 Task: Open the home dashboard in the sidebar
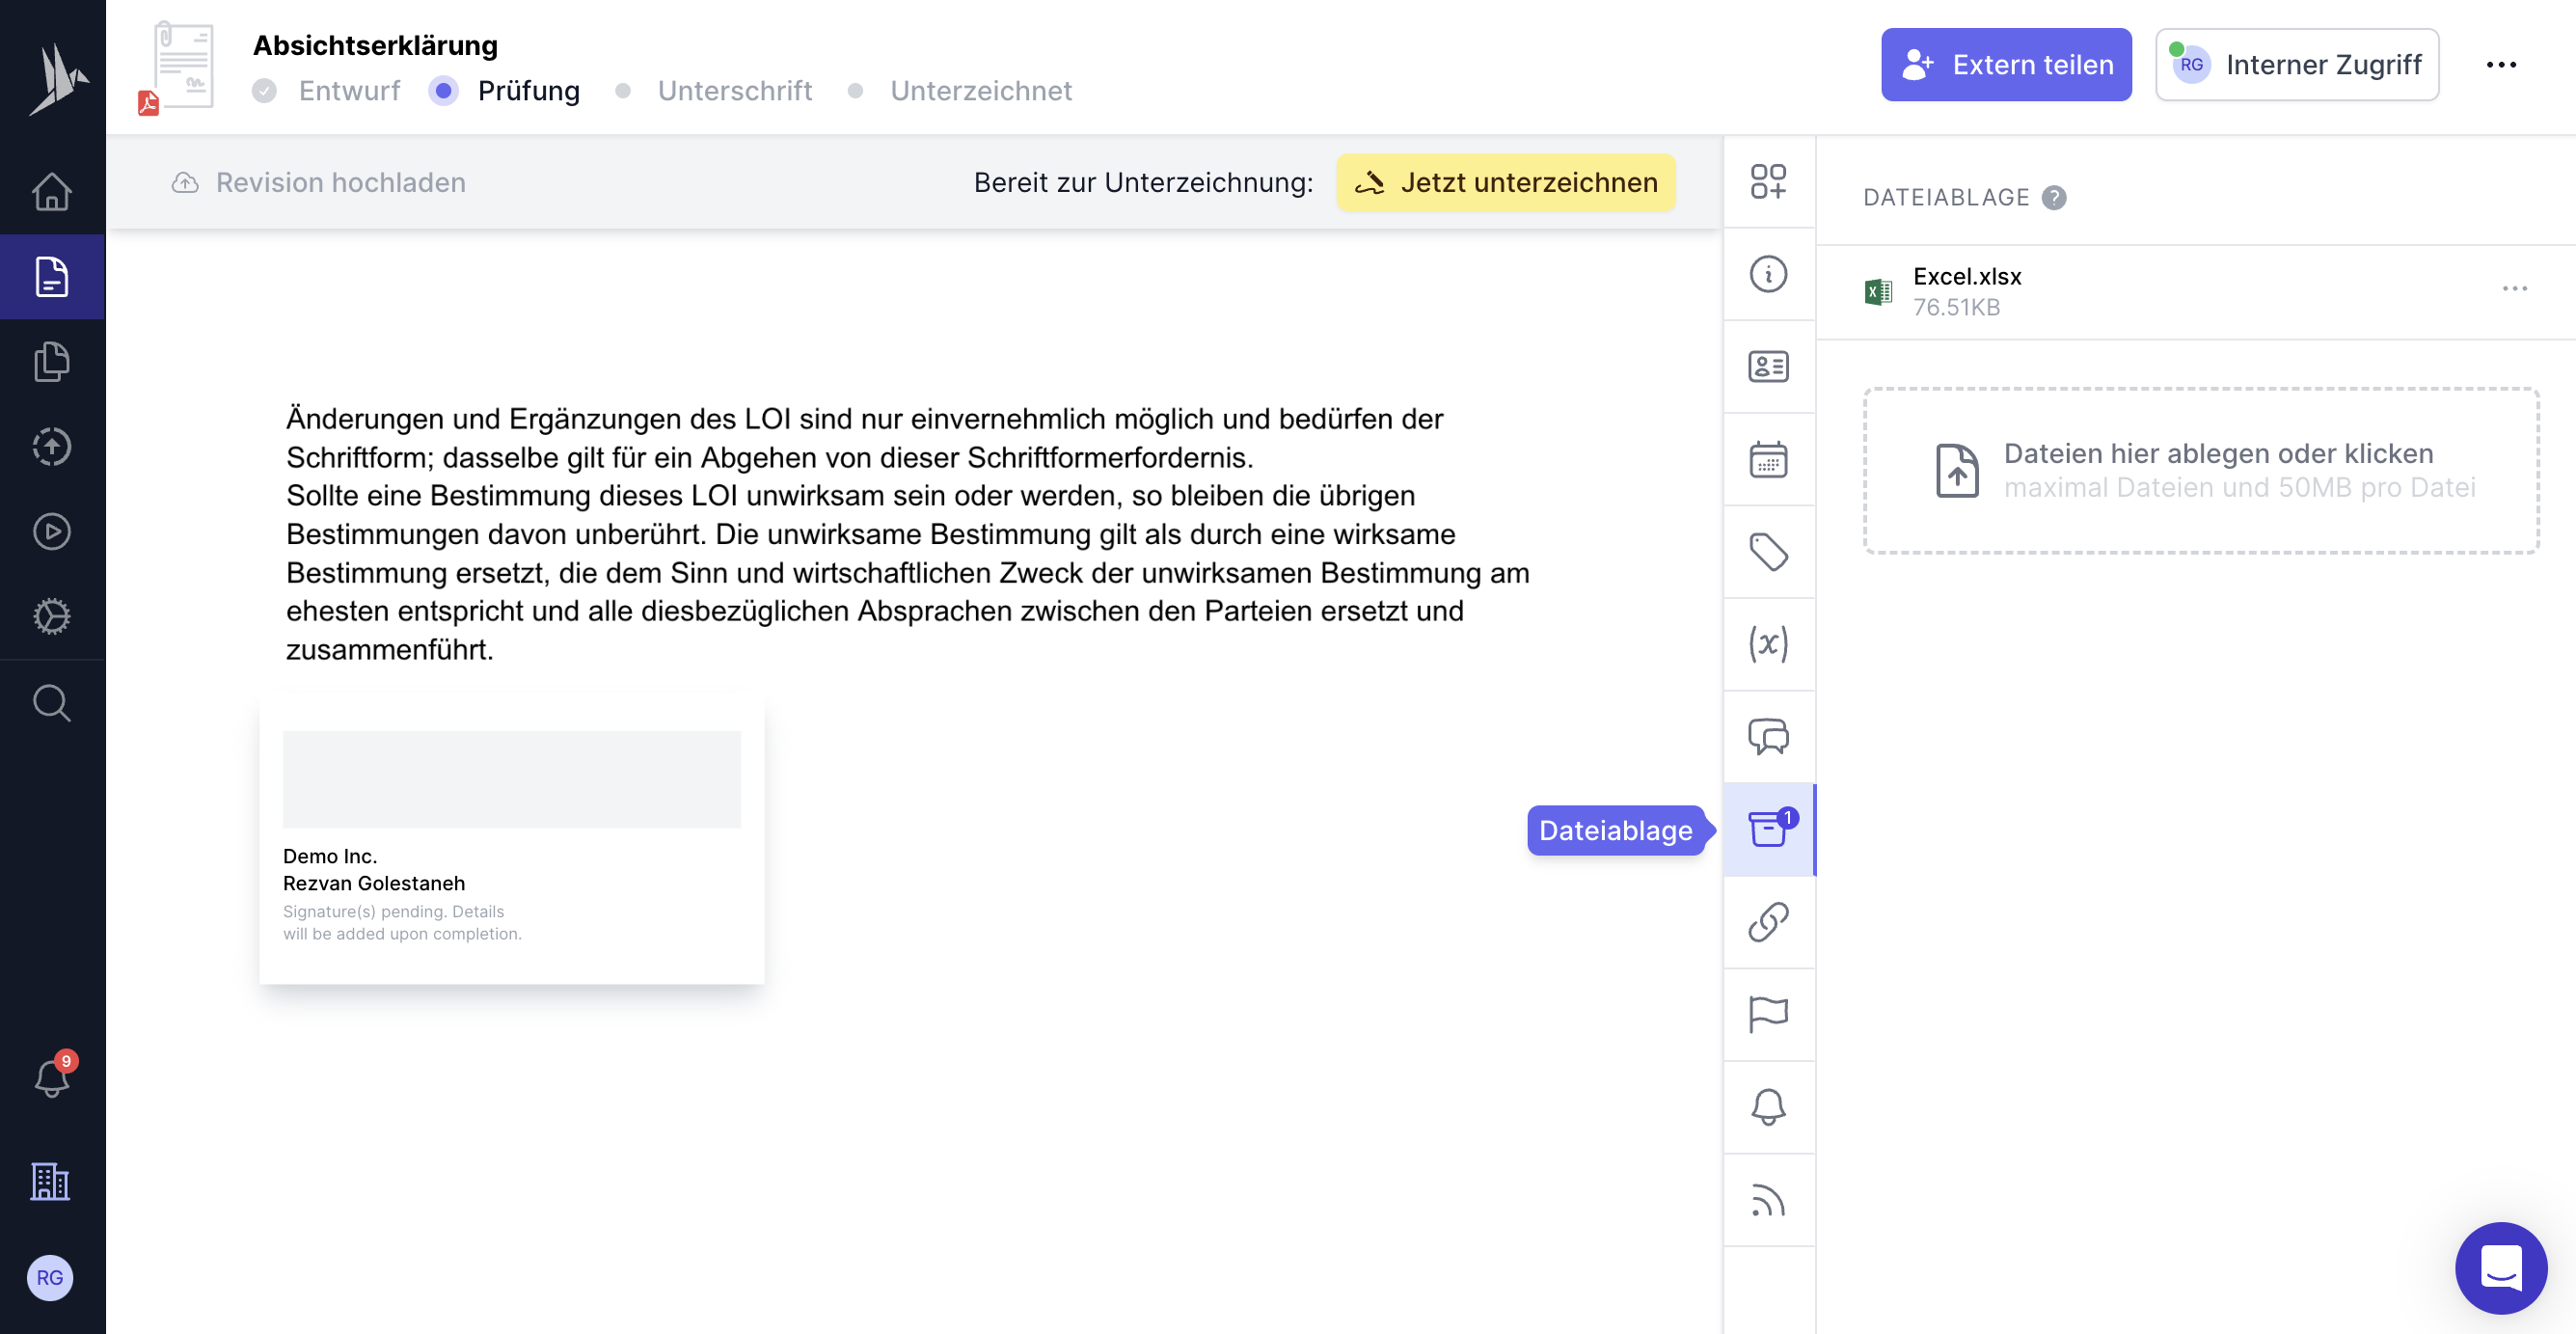pyautogui.click(x=52, y=191)
